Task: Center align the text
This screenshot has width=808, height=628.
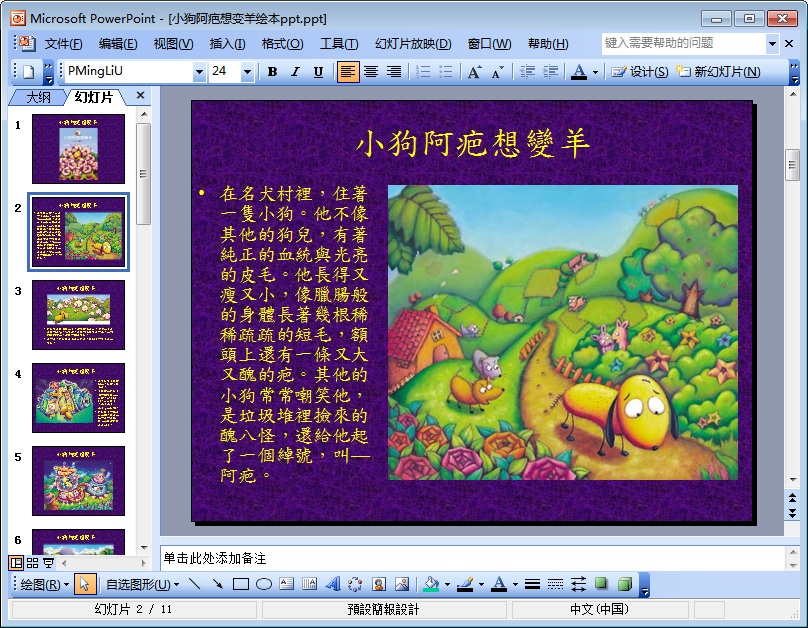Action: tap(371, 72)
